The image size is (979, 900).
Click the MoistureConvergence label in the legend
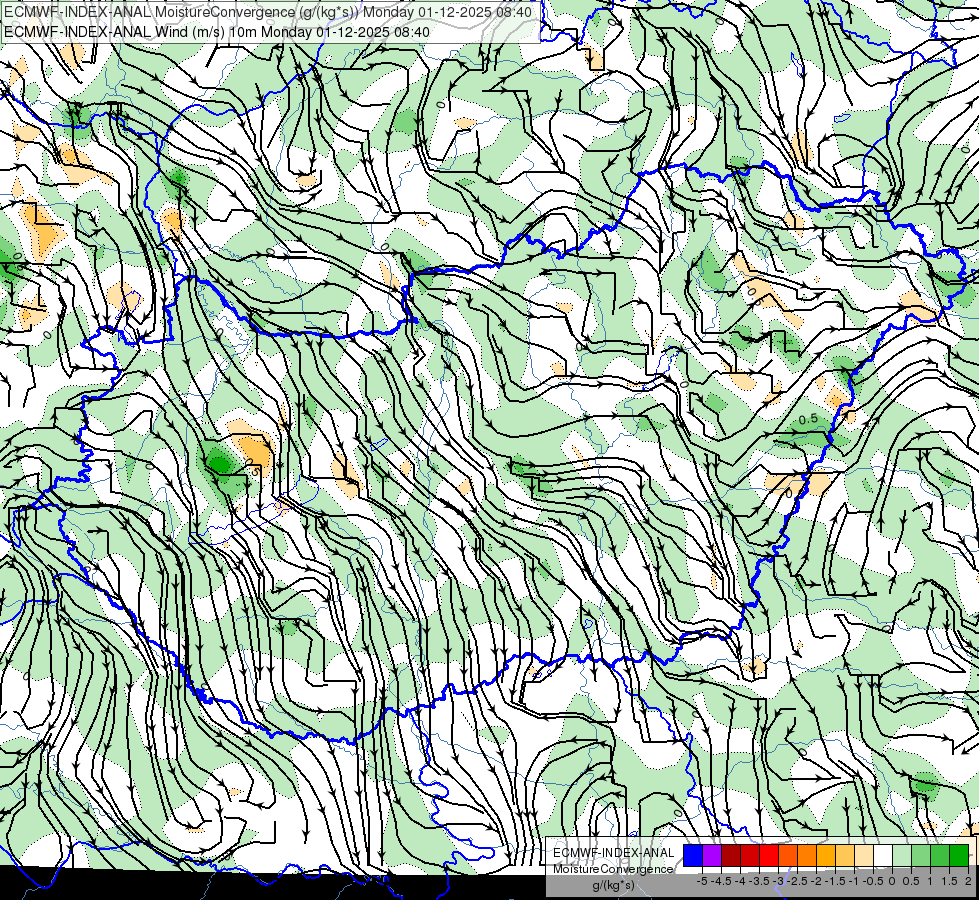(x=613, y=869)
